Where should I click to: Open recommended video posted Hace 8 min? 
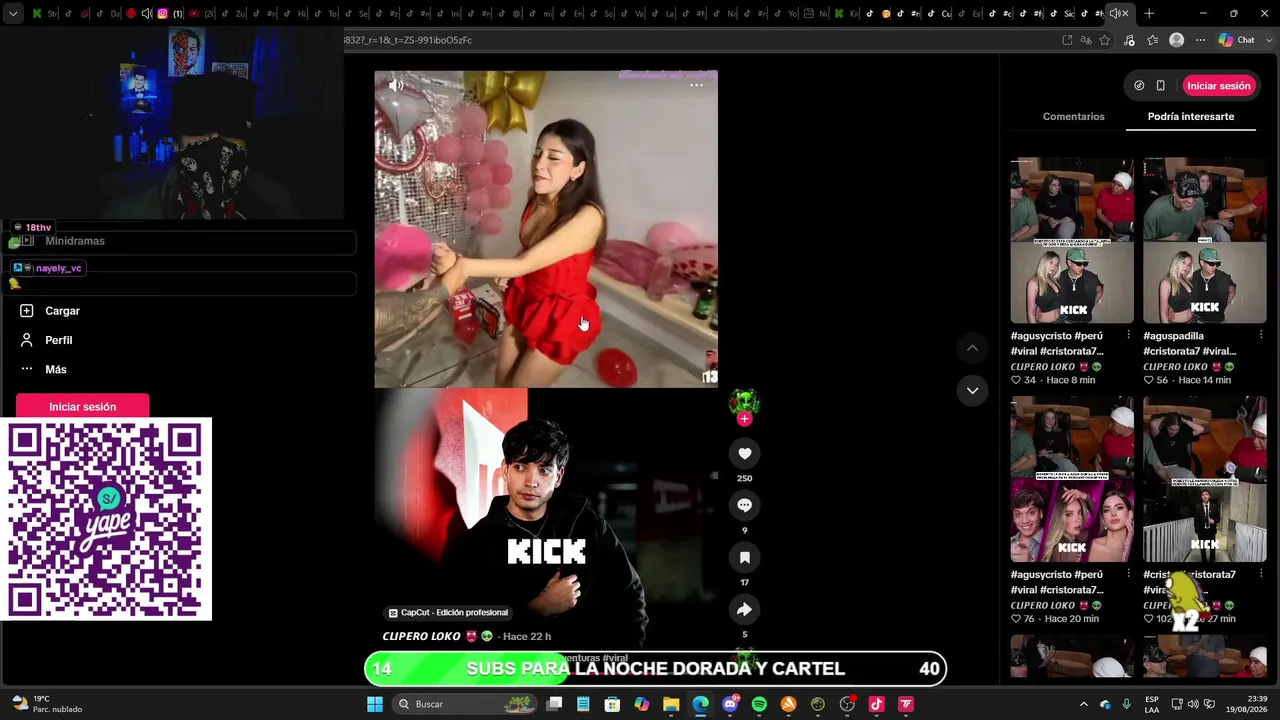1072,240
